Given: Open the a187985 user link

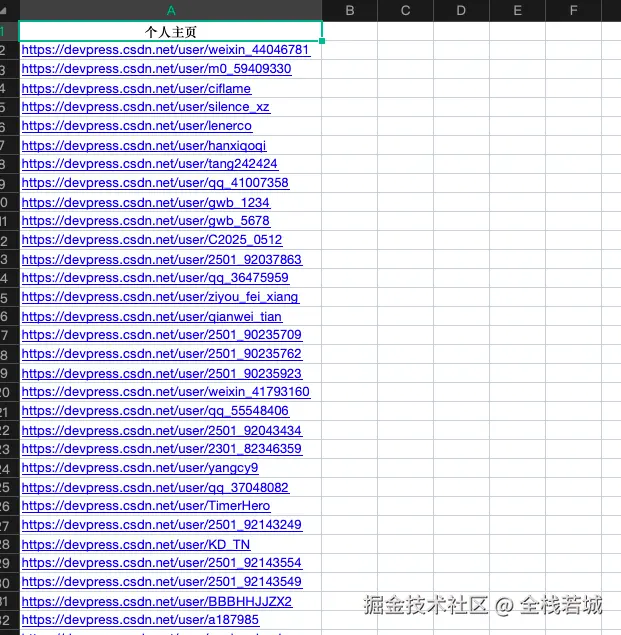Looking at the screenshot, I should [x=140, y=620].
